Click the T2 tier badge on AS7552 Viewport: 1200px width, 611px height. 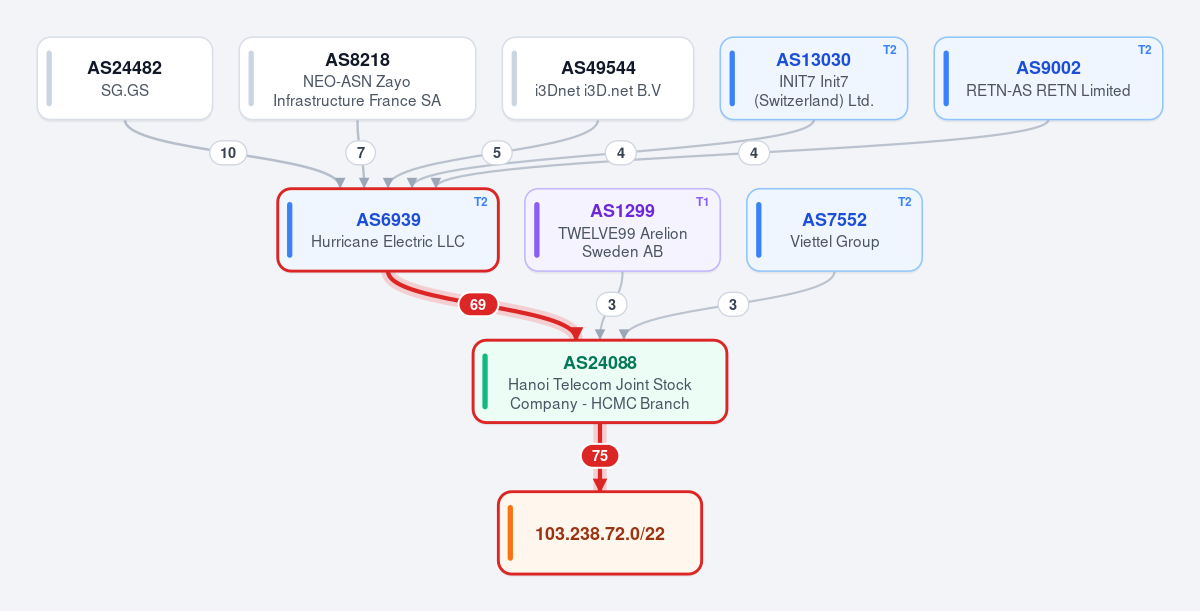coord(904,202)
